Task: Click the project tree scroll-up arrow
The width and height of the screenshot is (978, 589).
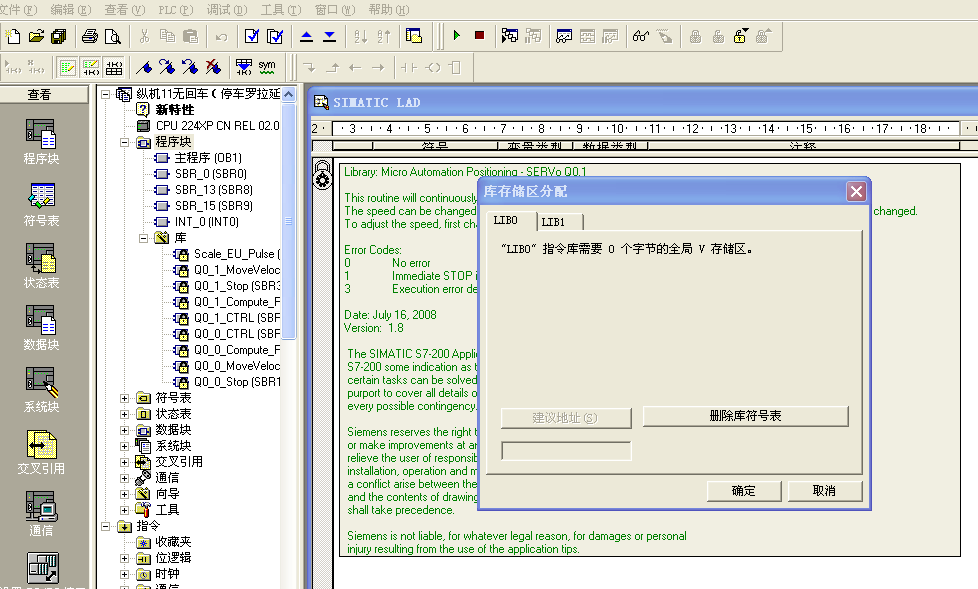Action: tap(288, 94)
